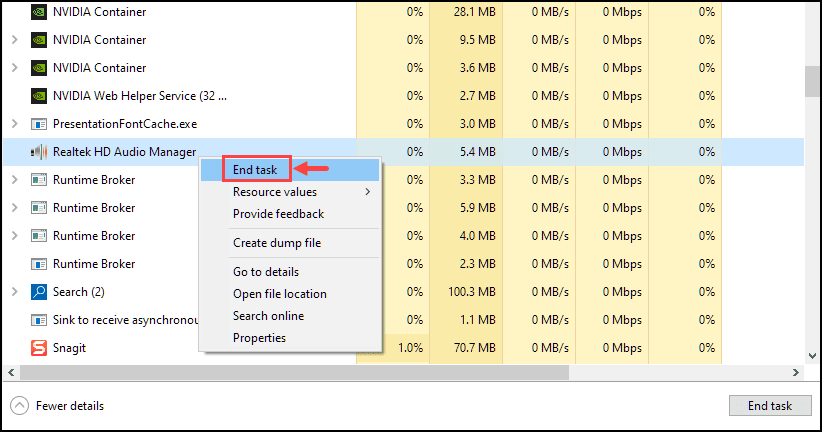Select Open file location menu entry

pyautogui.click(x=280, y=294)
